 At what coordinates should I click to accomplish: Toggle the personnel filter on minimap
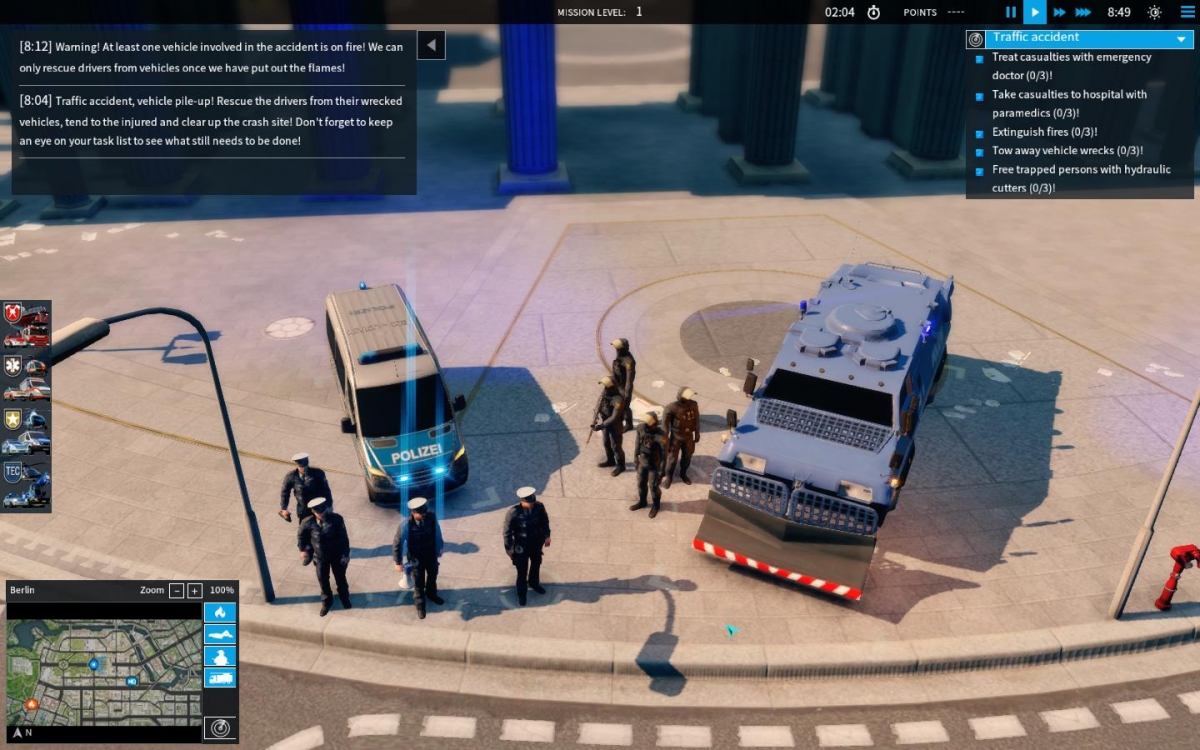pos(220,656)
